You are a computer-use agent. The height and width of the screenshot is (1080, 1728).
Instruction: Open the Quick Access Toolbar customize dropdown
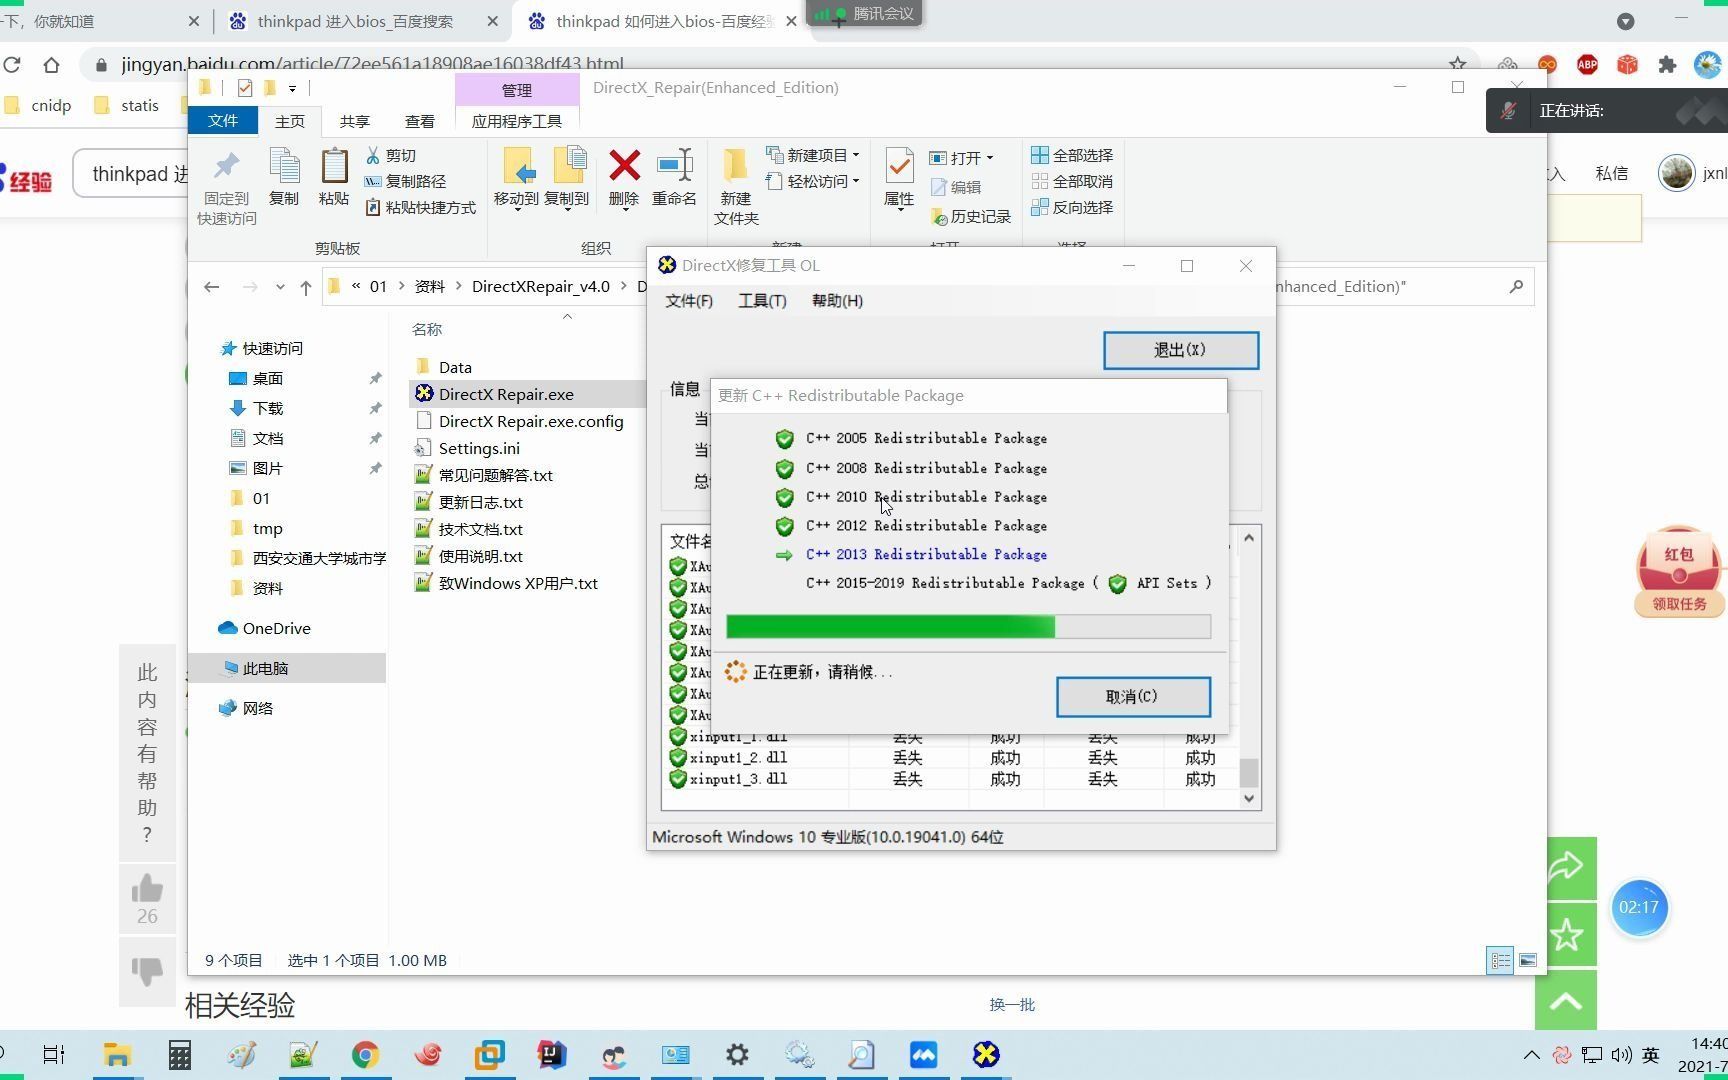pos(292,88)
